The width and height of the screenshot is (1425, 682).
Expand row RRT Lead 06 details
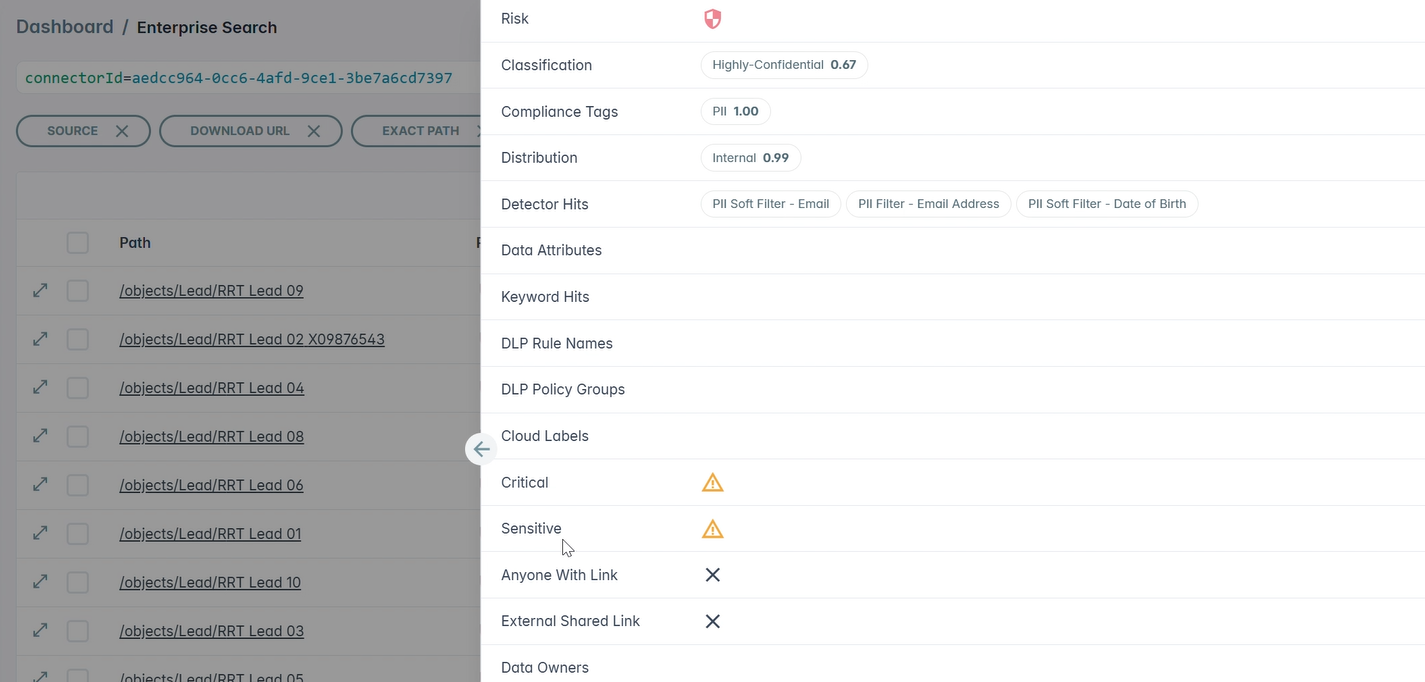tap(40, 484)
